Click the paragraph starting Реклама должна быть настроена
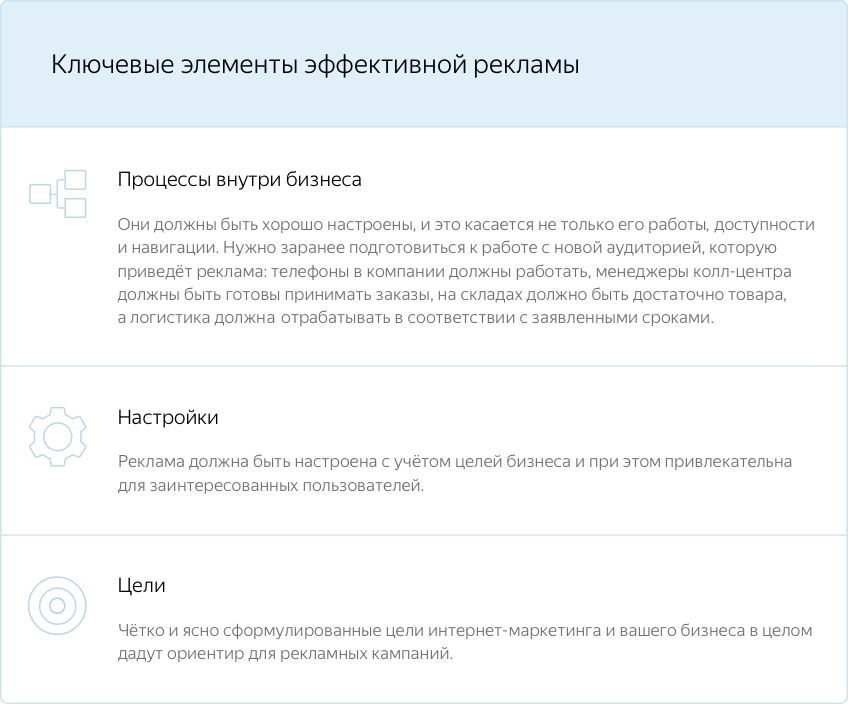This screenshot has height=704, width=848. 455,473
